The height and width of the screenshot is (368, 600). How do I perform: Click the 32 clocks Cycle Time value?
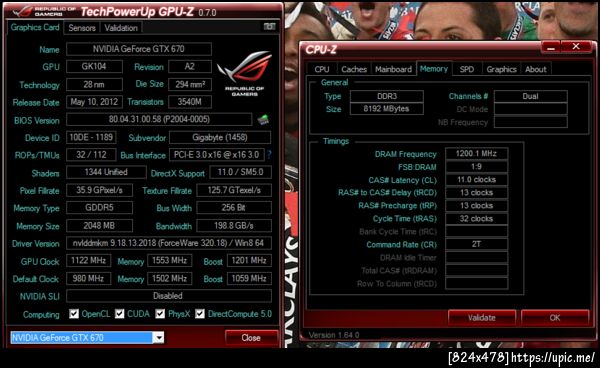(x=477, y=218)
